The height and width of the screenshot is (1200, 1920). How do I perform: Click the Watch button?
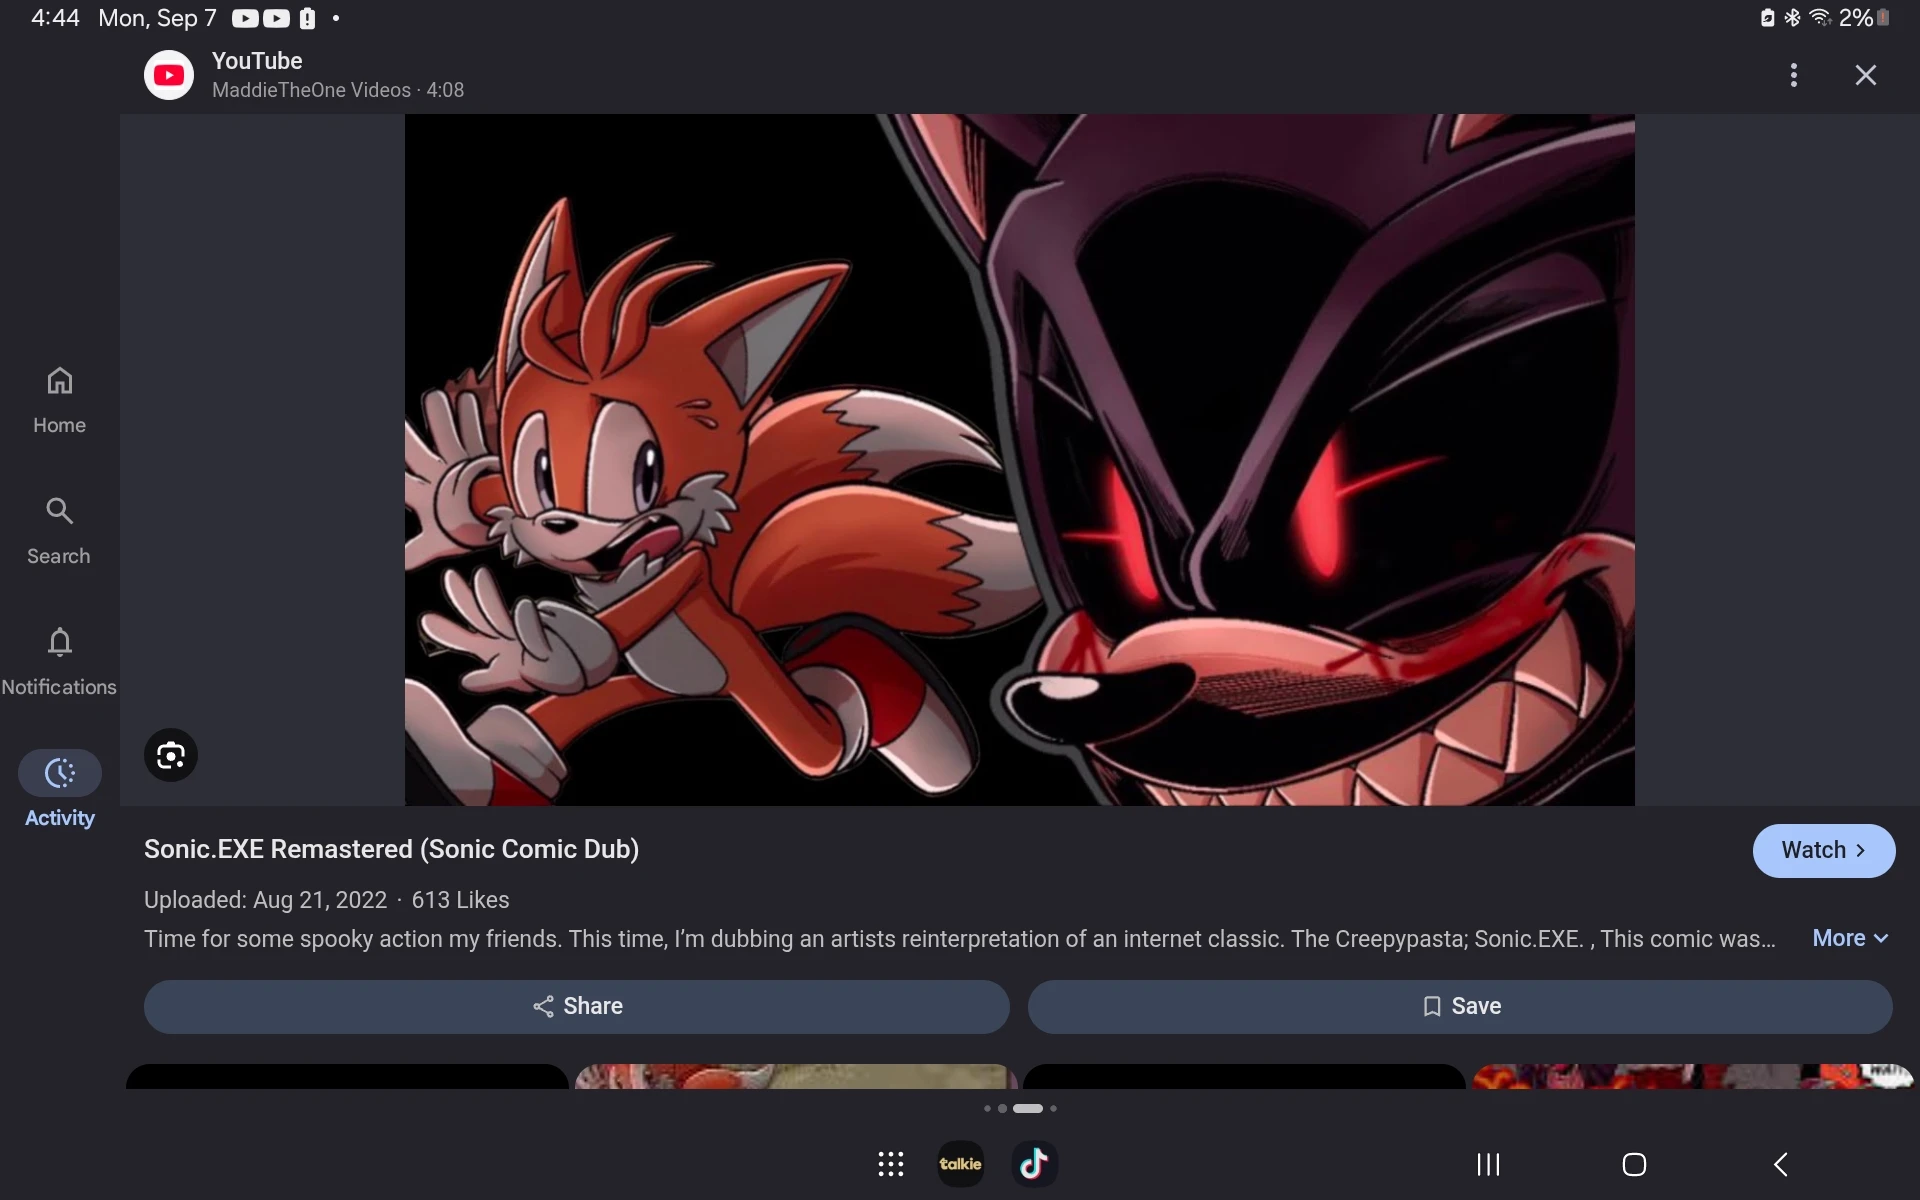coord(1823,850)
